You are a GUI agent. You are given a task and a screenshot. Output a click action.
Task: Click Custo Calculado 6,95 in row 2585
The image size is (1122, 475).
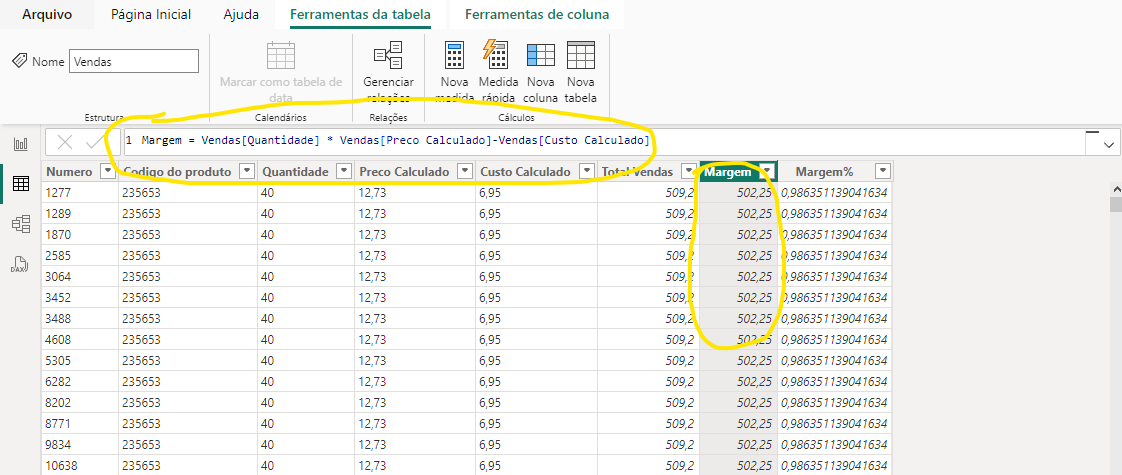coord(536,255)
